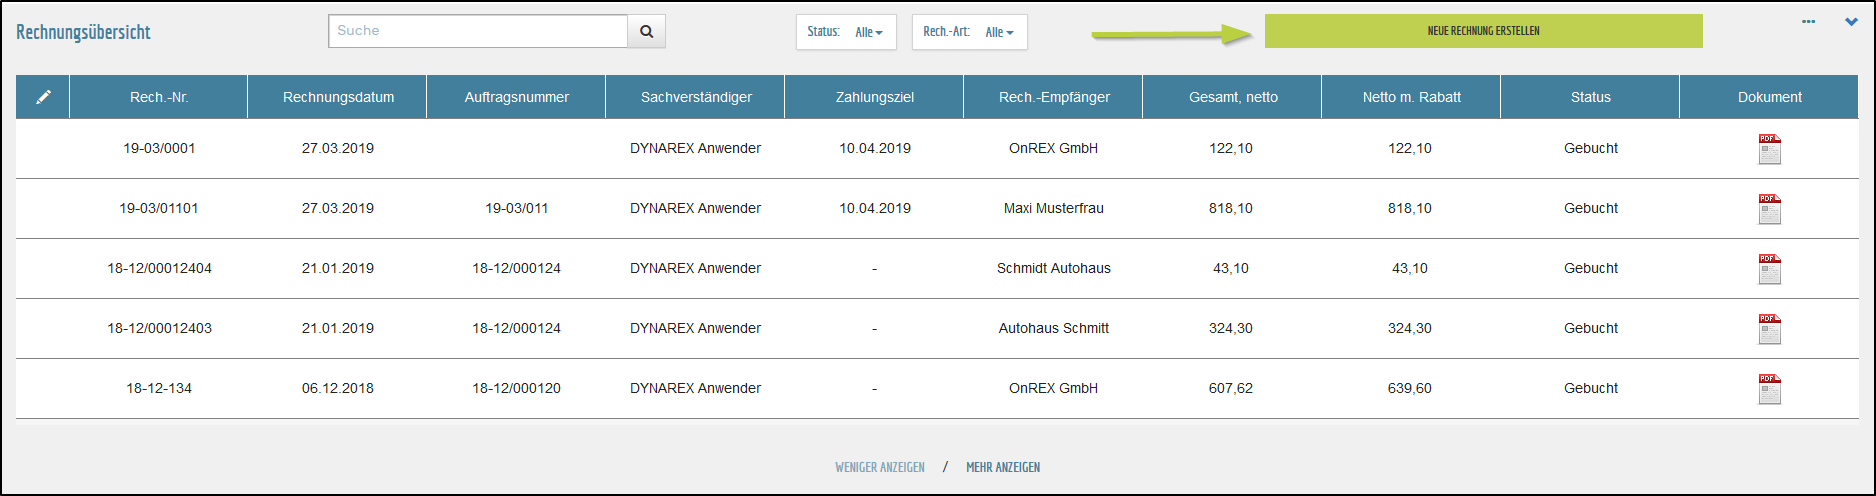
Task: Select the Maxi Musterfrau invoice row
Action: tap(1053, 208)
